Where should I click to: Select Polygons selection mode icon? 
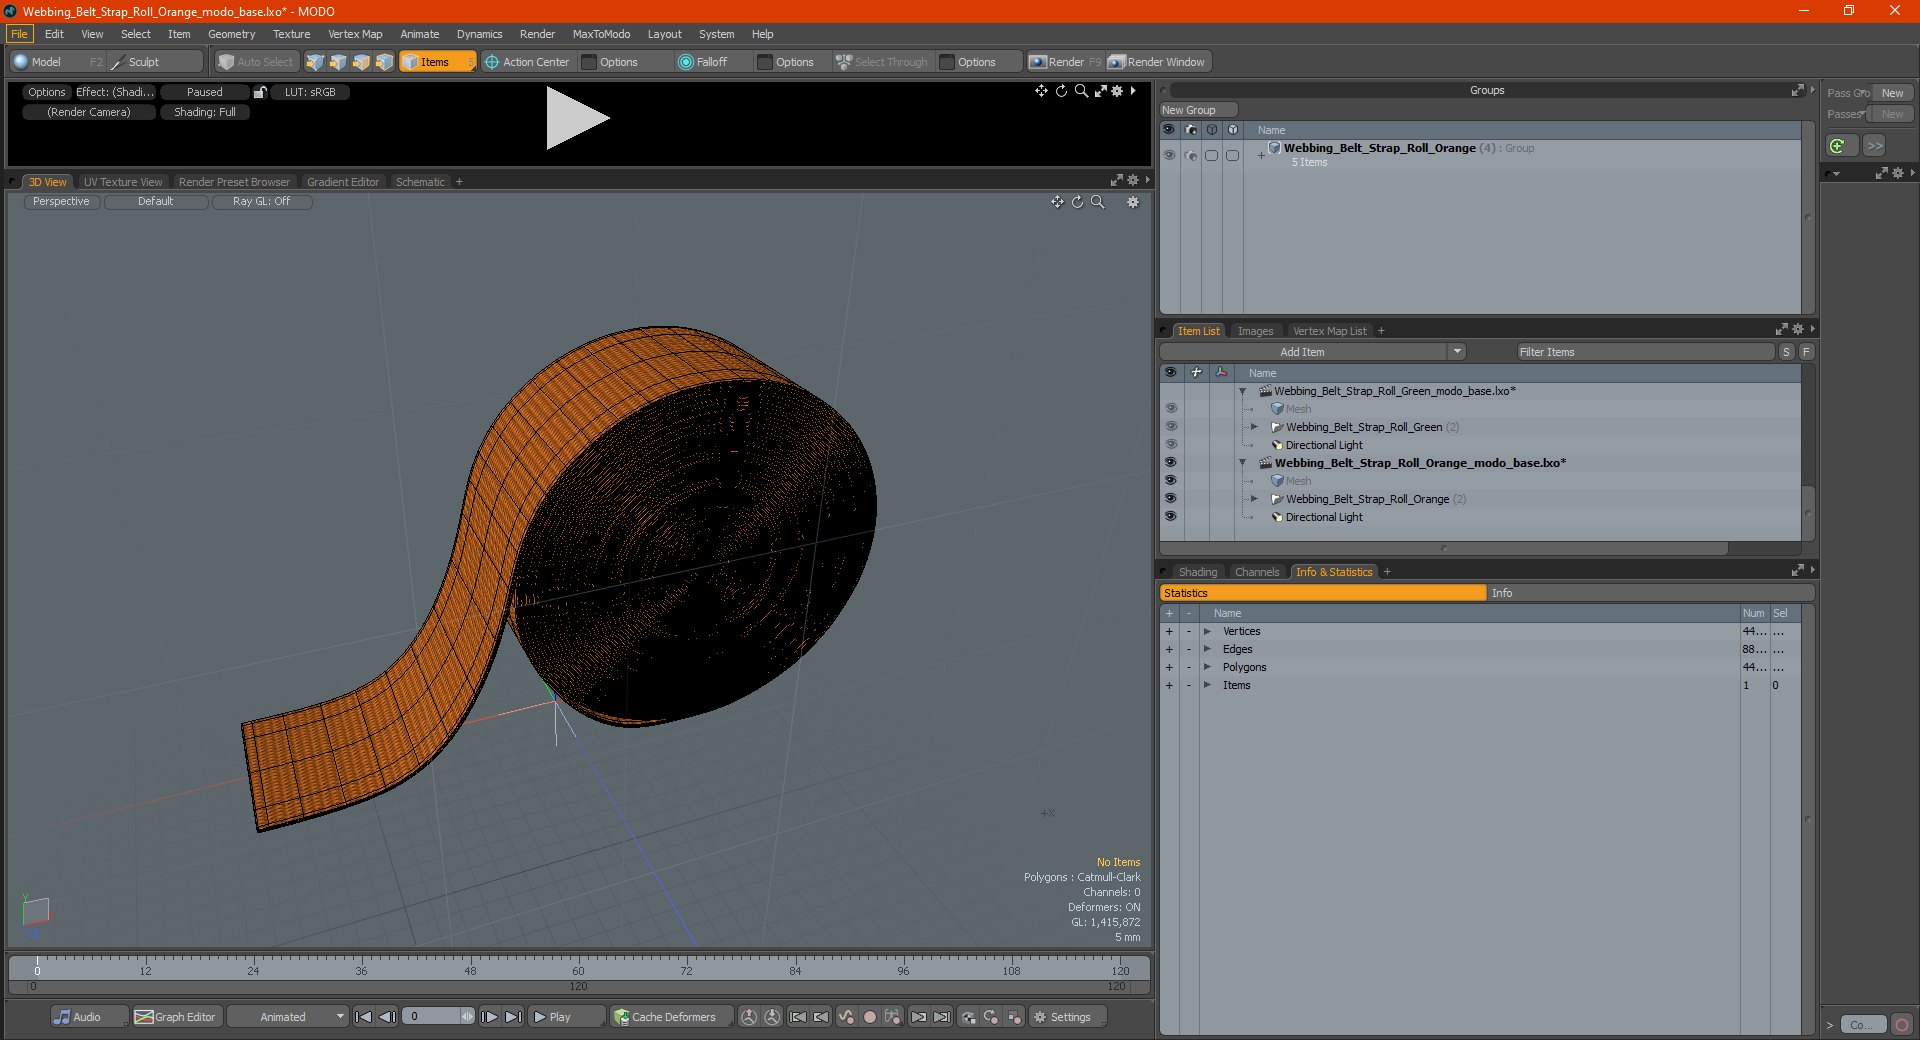361,62
